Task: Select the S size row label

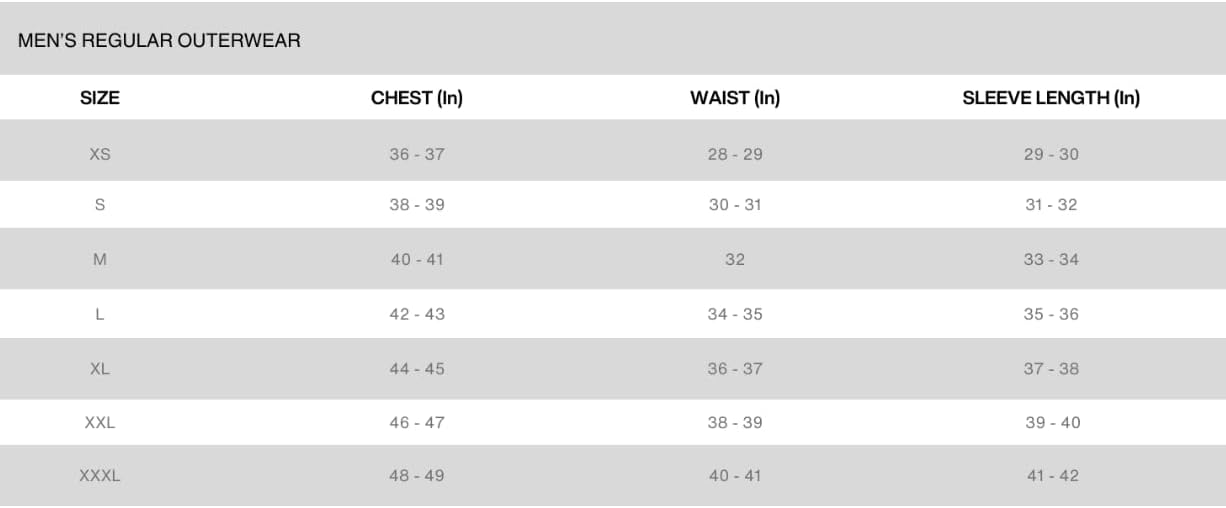Action: click(x=100, y=204)
